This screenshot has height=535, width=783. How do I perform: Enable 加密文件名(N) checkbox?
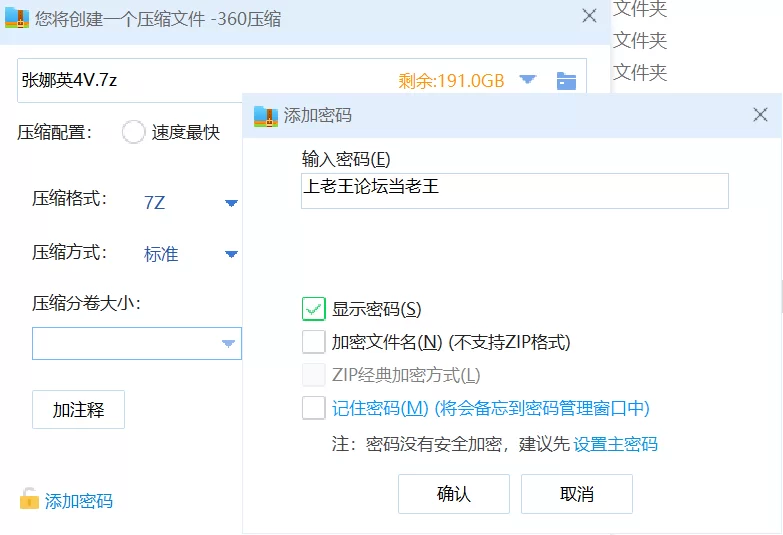pyautogui.click(x=314, y=342)
